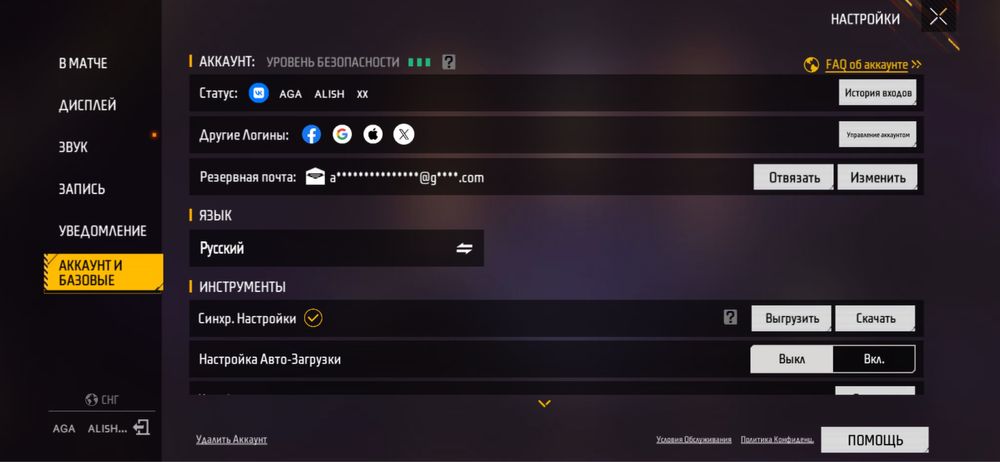Link account via X (Twitter) icon
Image resolution: width=1000 pixels, height=462 pixels.
404,135
